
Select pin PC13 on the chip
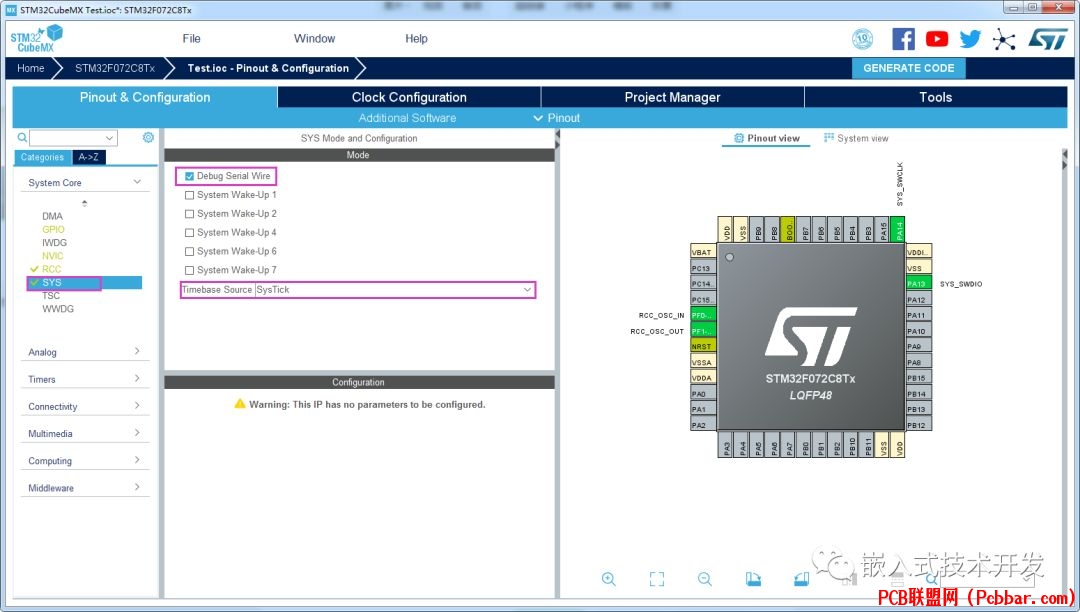point(703,268)
